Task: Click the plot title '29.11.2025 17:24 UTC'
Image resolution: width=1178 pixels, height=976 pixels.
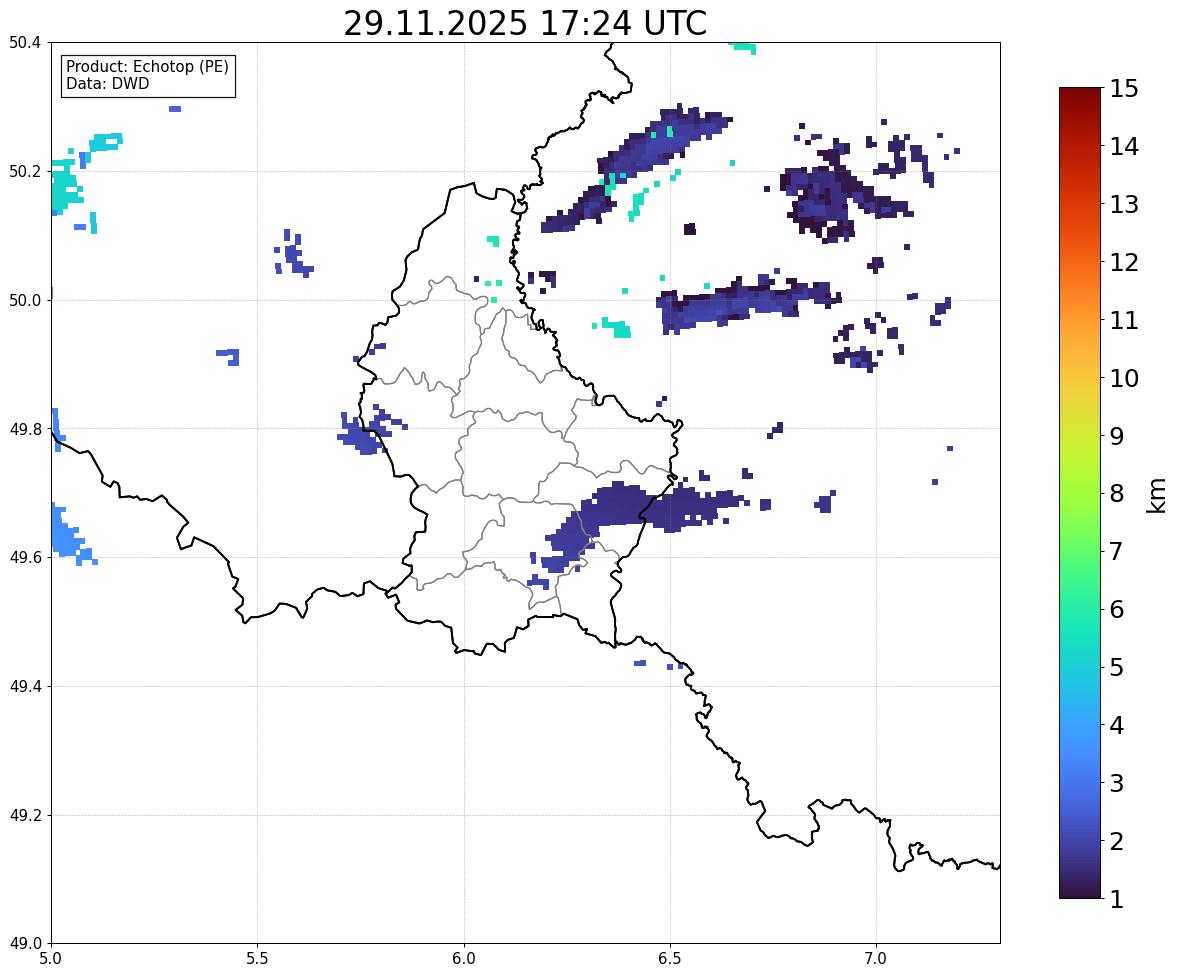Action: coord(525,23)
